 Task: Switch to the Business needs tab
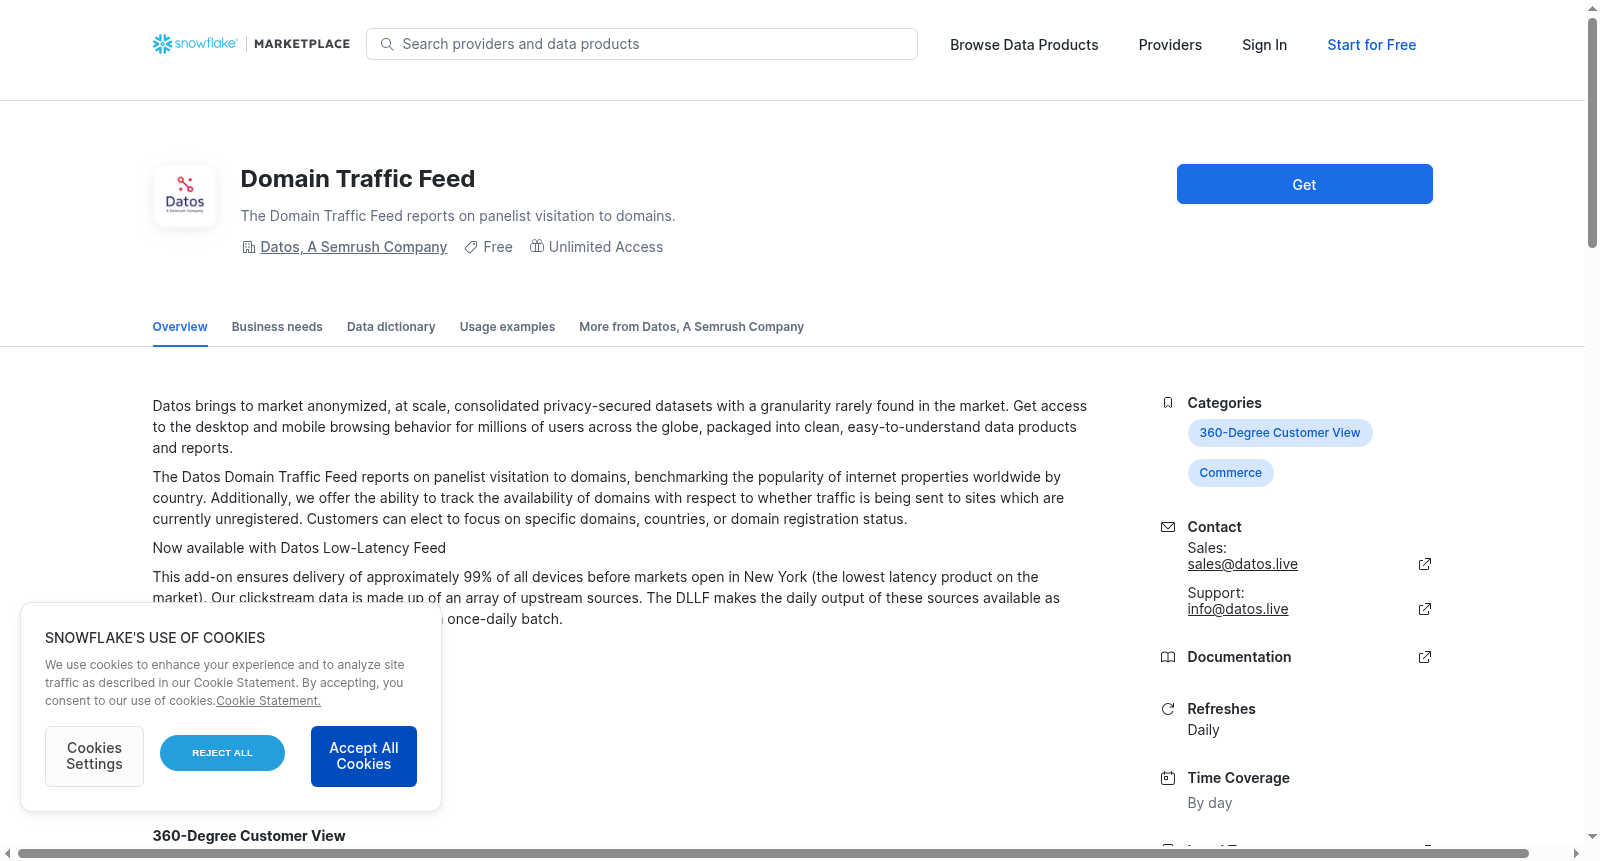[277, 327]
